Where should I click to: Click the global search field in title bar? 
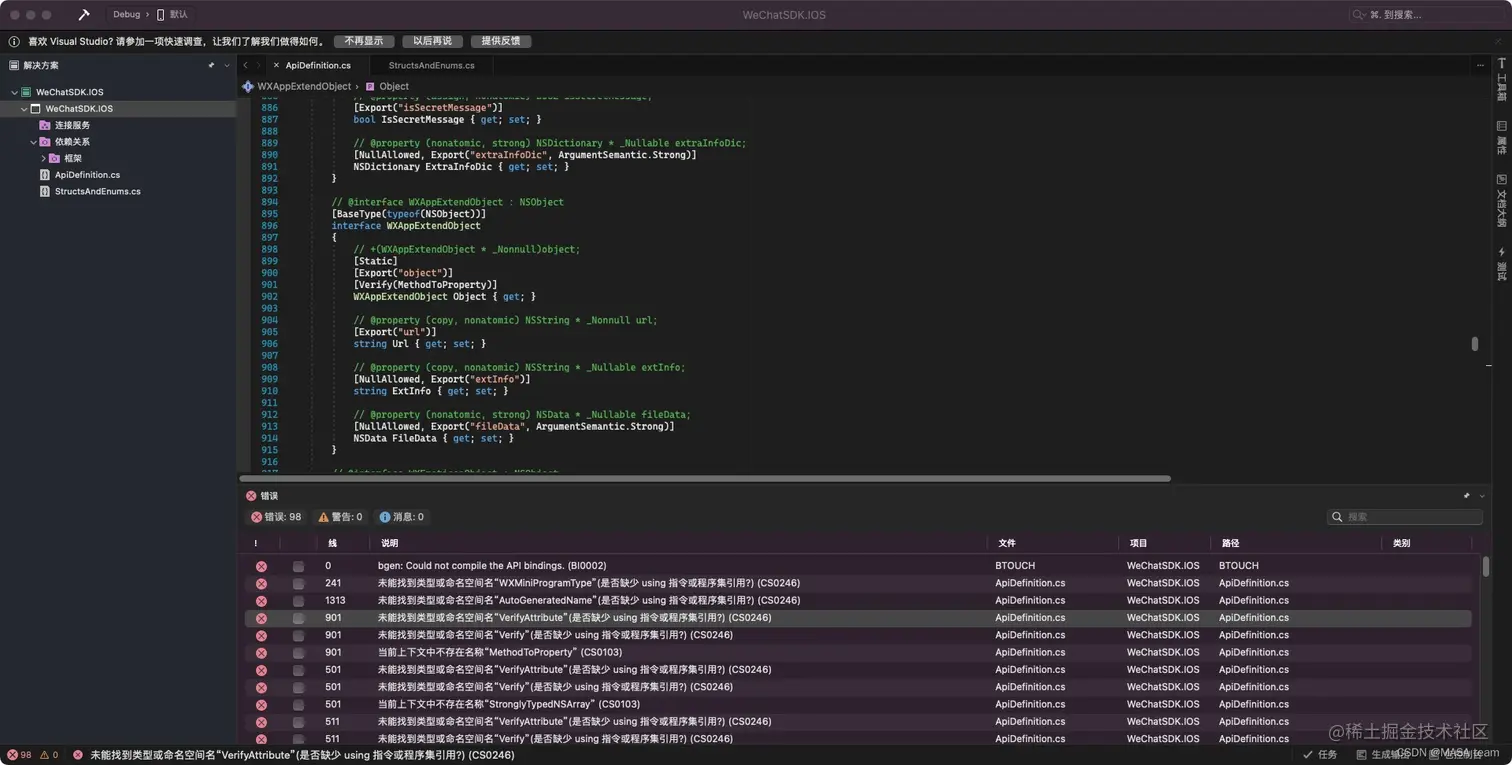point(1426,15)
